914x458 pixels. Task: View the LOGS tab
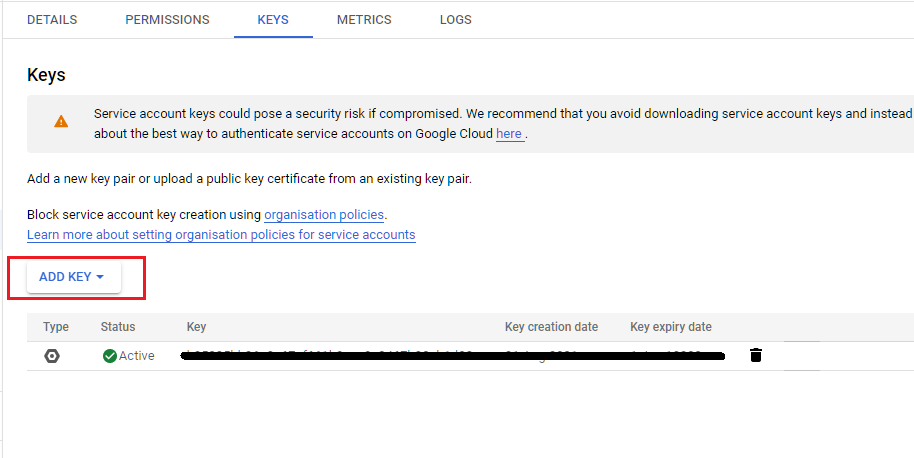(x=456, y=20)
